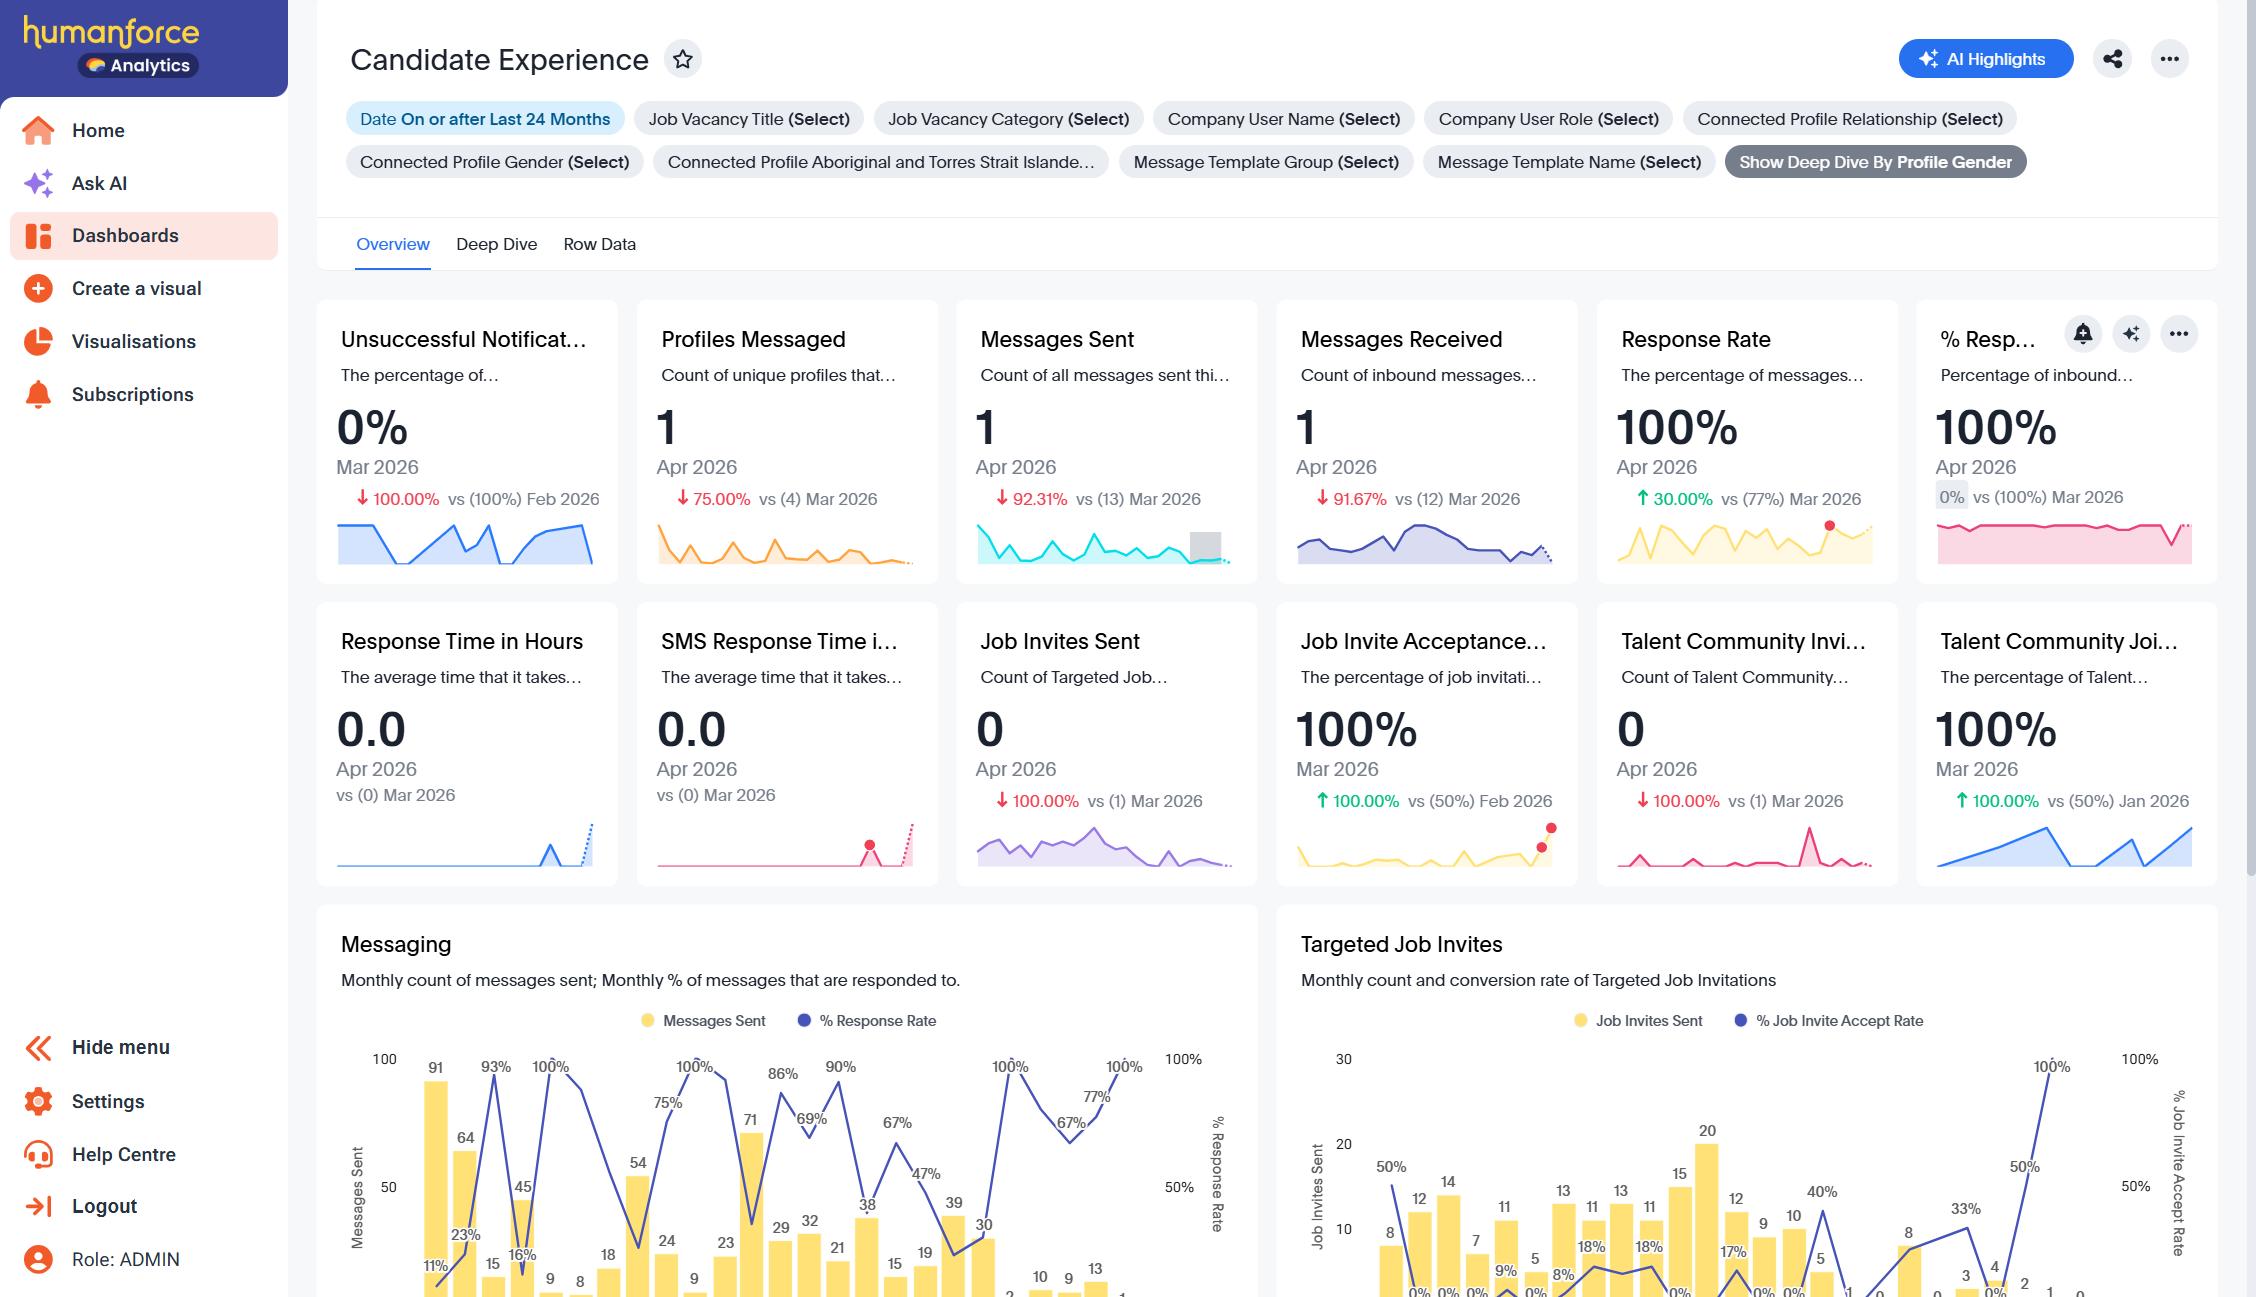Favourite the Candidate Experience dashboard star
This screenshot has height=1297, width=2256.
[683, 59]
